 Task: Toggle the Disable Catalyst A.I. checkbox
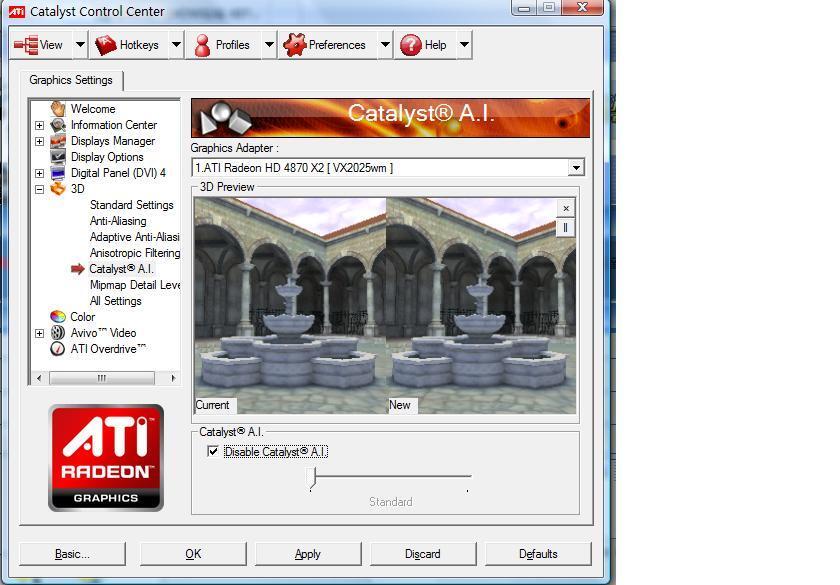coord(212,452)
